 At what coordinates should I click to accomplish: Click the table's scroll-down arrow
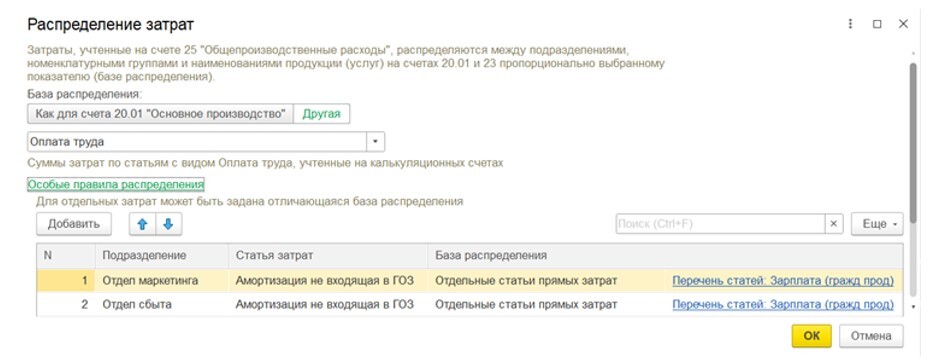coord(912,307)
